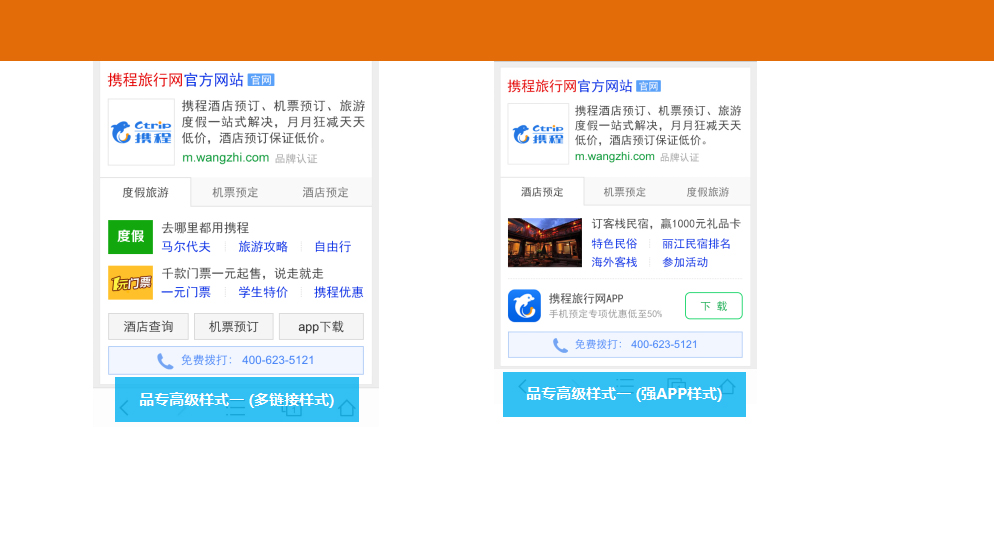
Task: Click the right card title 携程旅行网官方网站
Action: tap(570, 86)
